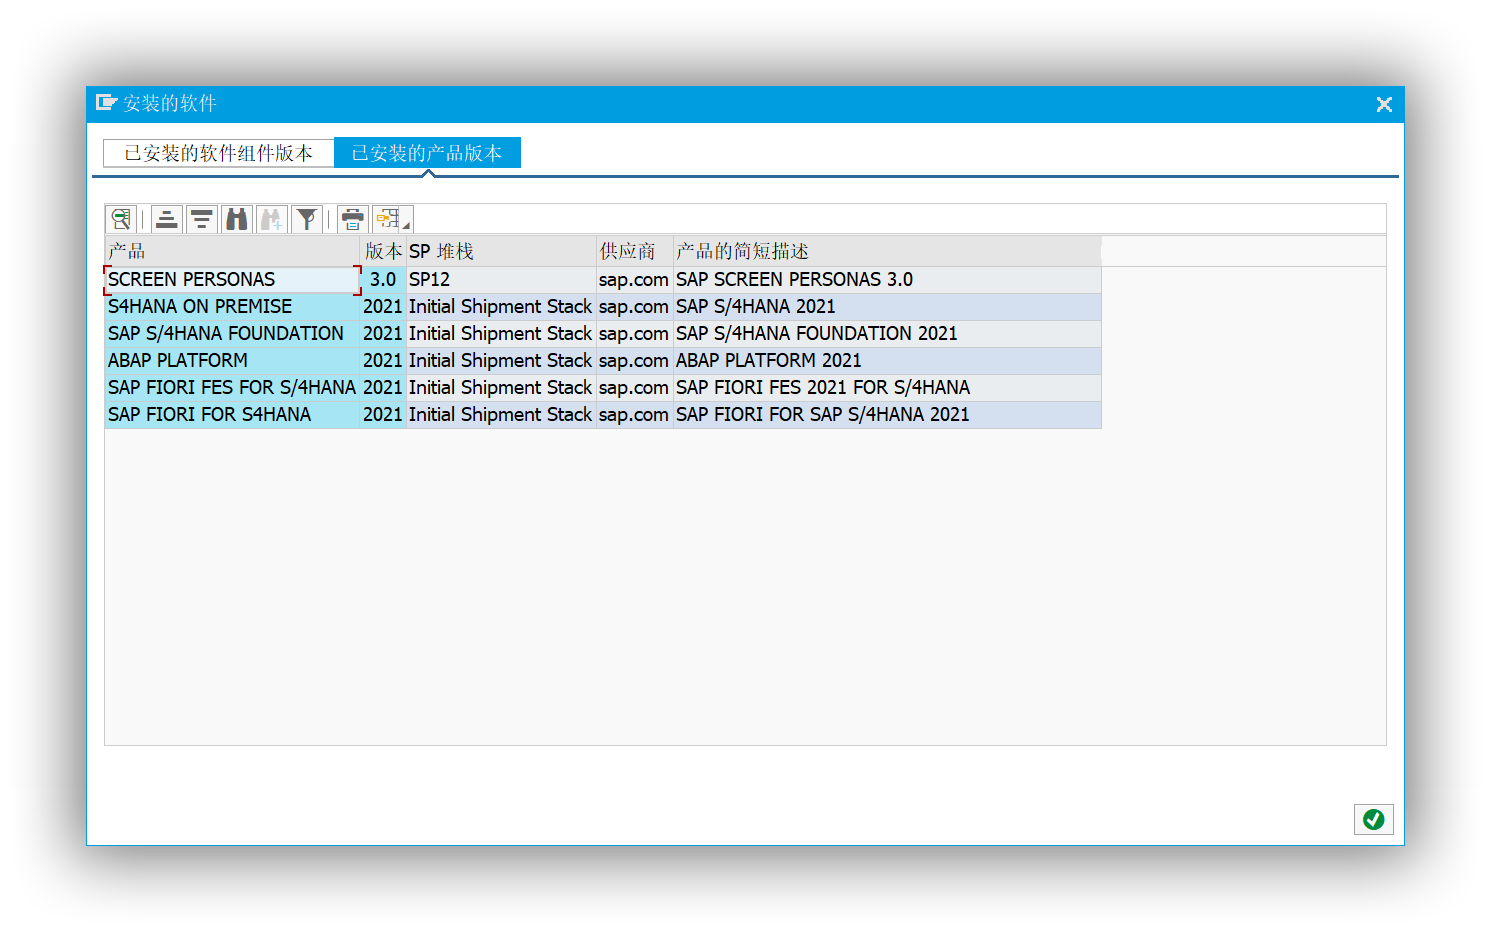Viewport: 1491px width, 932px height.
Task: Click Initial Shipment Stack in ABAP PLATFORM row
Action: coord(501,361)
